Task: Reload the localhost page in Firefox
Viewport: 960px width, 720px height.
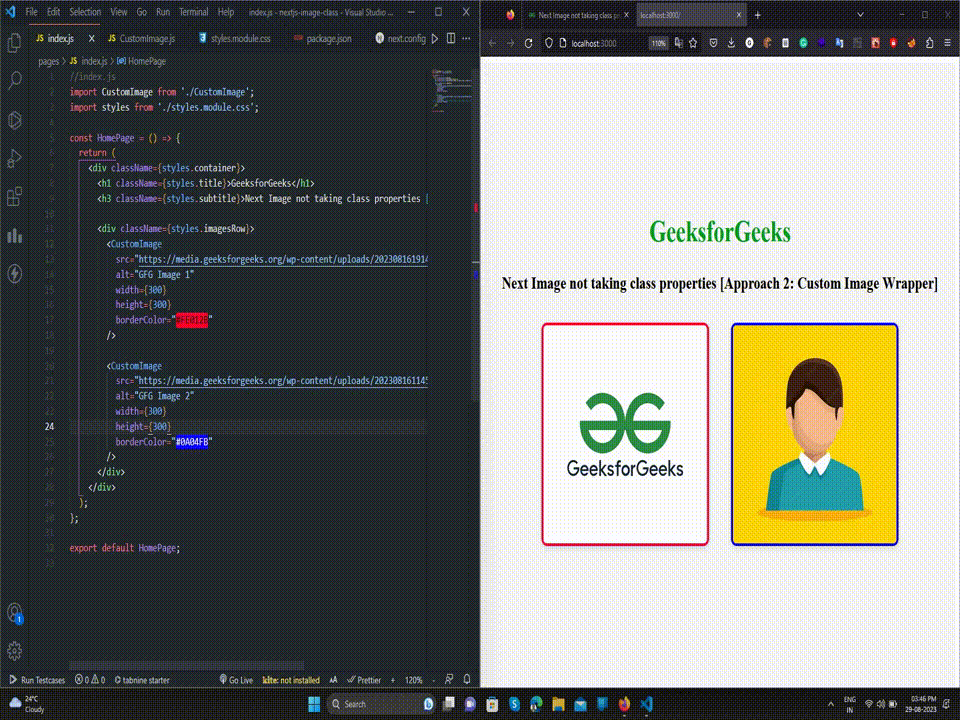Action: [528, 43]
